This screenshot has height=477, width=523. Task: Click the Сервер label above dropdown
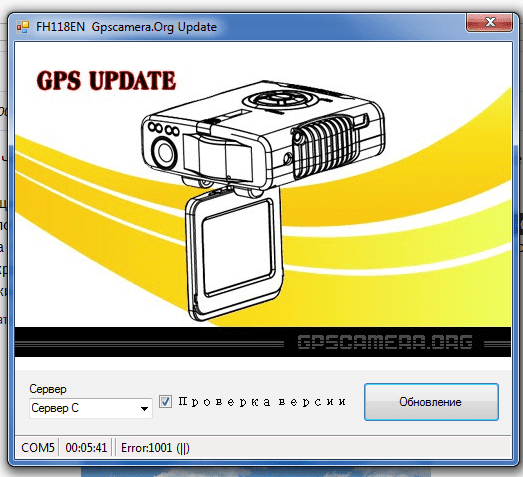48,389
